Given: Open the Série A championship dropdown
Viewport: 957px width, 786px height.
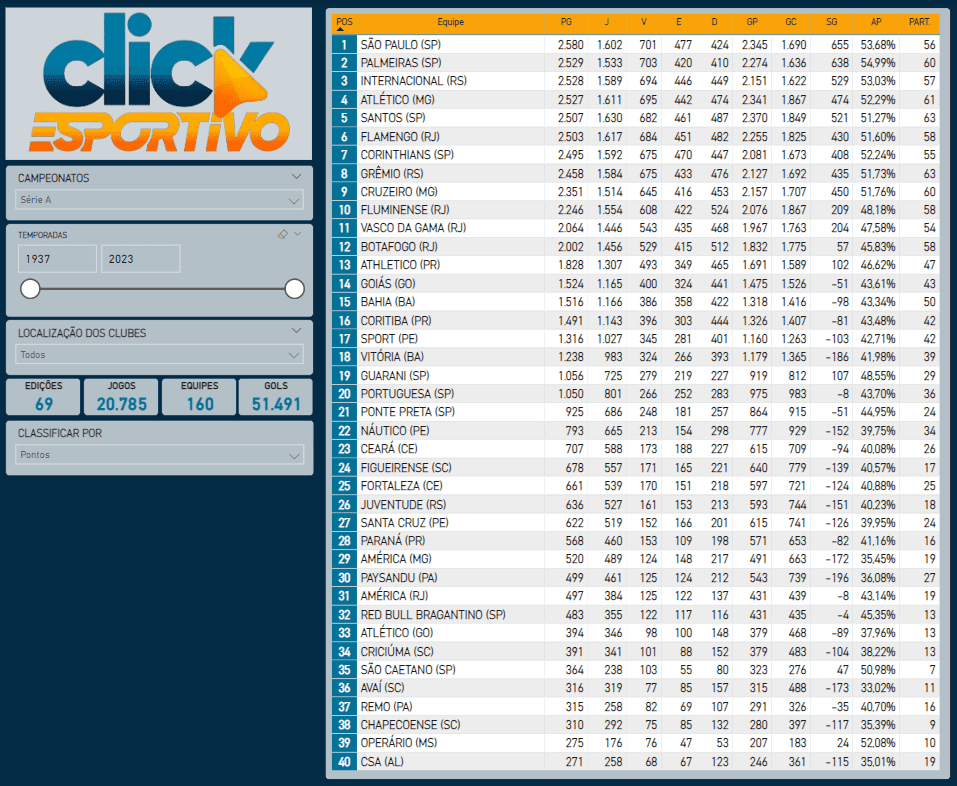Looking at the screenshot, I should (x=159, y=199).
